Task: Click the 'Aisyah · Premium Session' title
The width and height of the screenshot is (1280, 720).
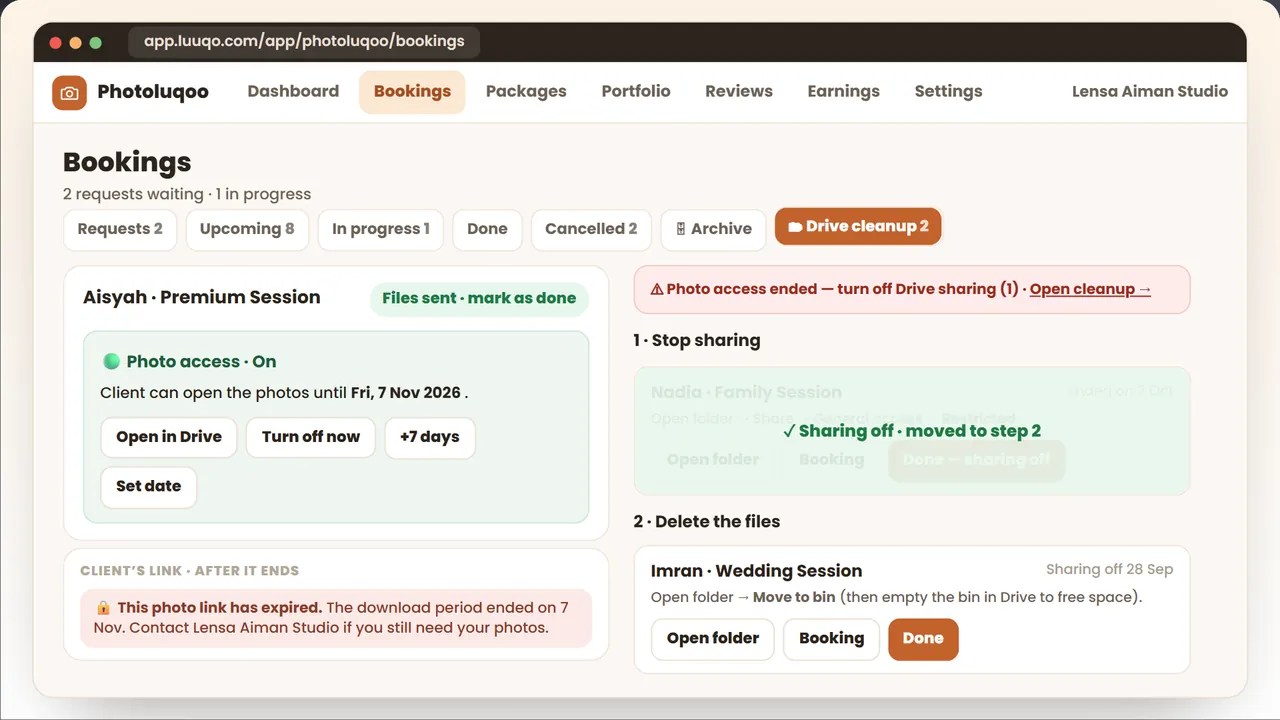Action: (x=202, y=297)
